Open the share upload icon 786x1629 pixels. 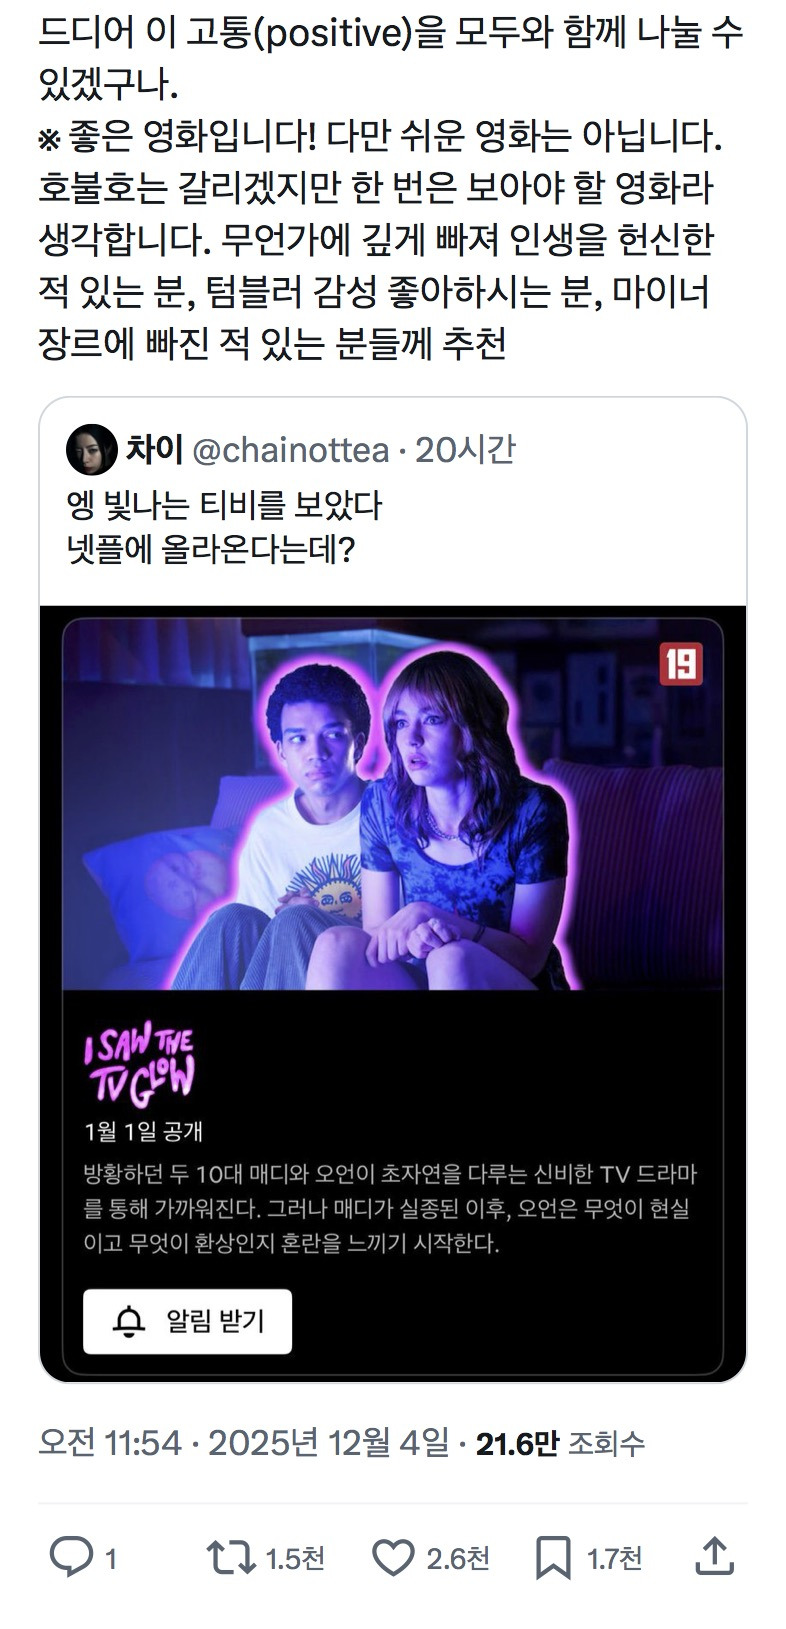pyautogui.click(x=714, y=1556)
